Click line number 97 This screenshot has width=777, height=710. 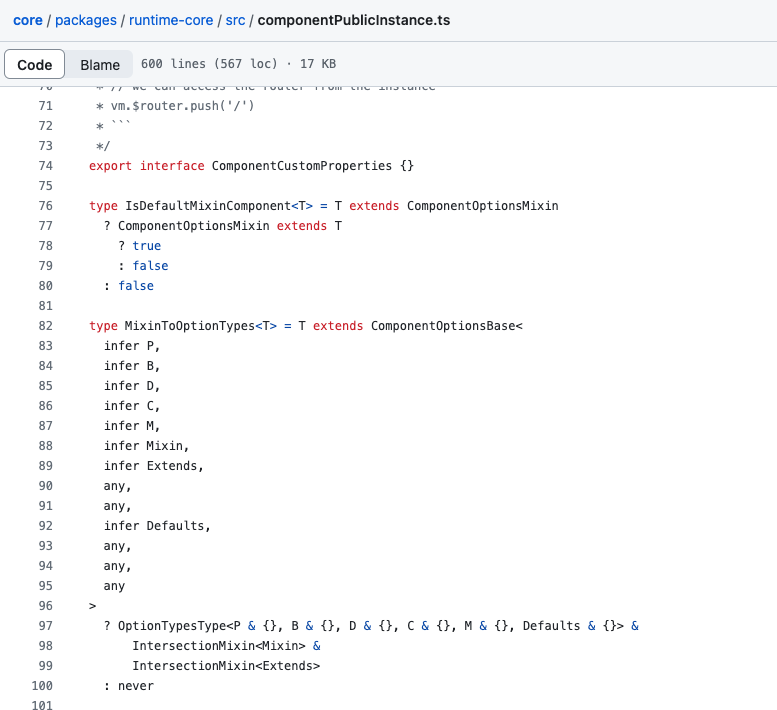(46, 626)
